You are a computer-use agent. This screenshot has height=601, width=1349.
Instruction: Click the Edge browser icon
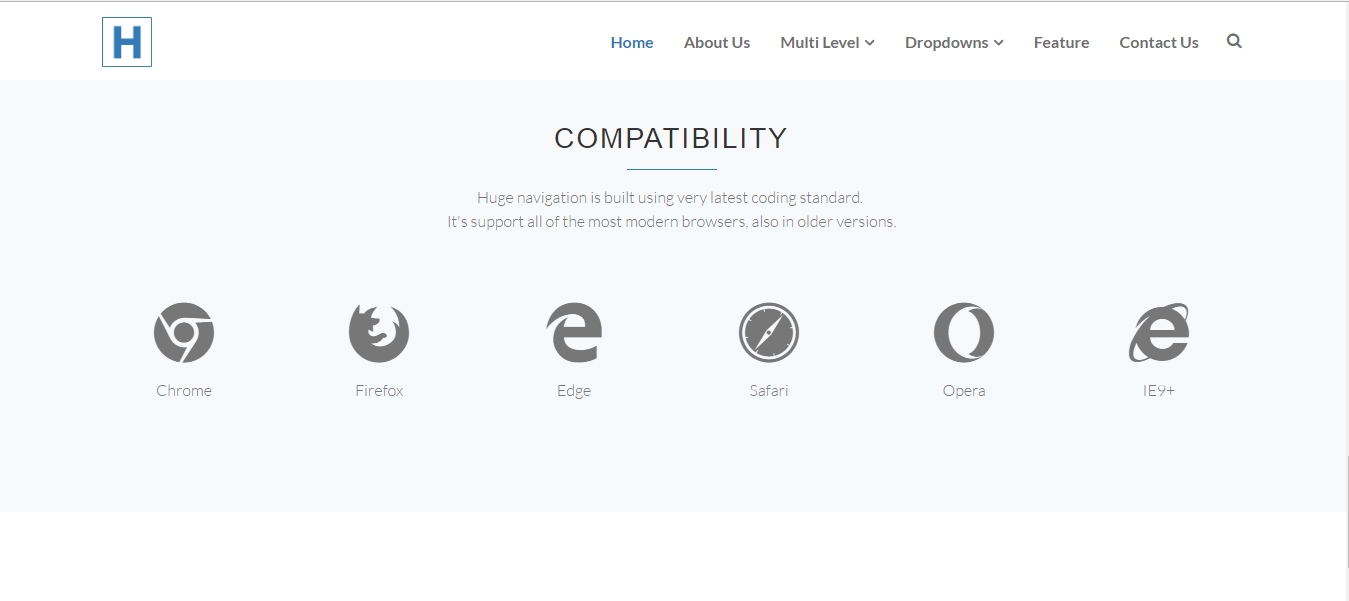[574, 333]
